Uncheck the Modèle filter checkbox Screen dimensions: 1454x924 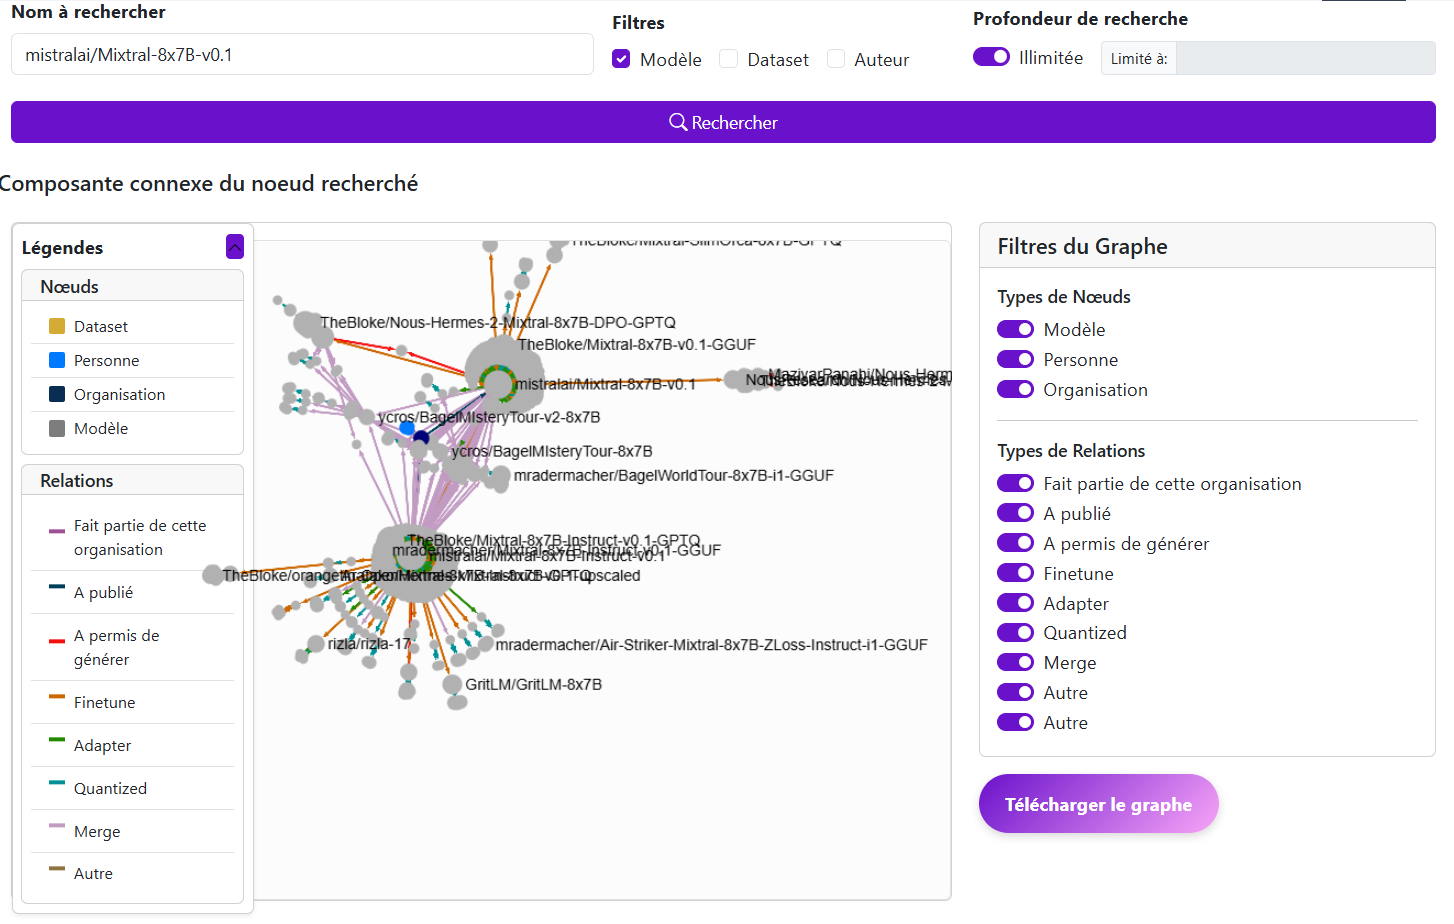621,59
